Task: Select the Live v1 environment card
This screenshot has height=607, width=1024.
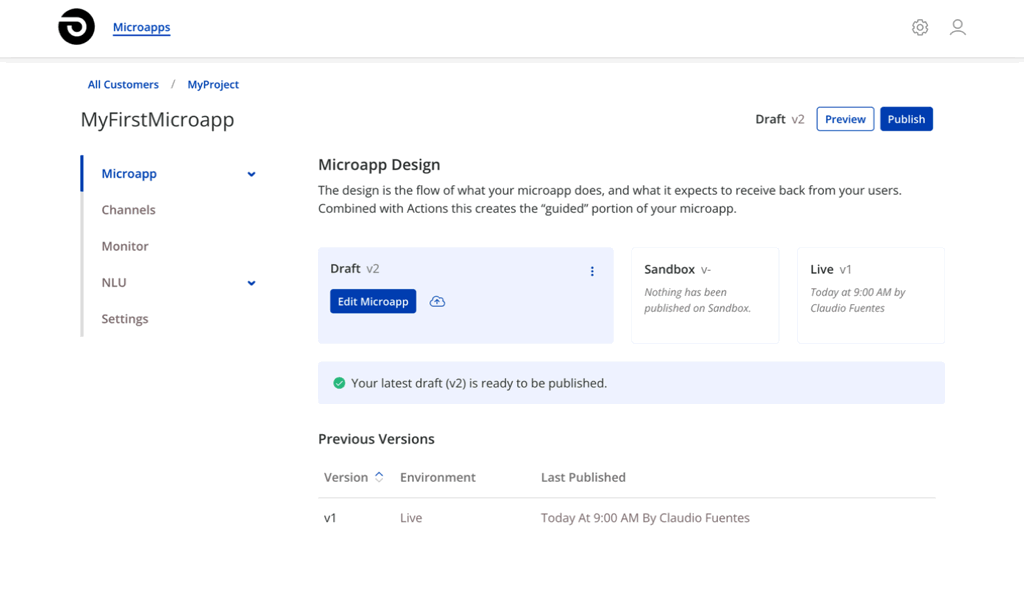Action: 870,295
